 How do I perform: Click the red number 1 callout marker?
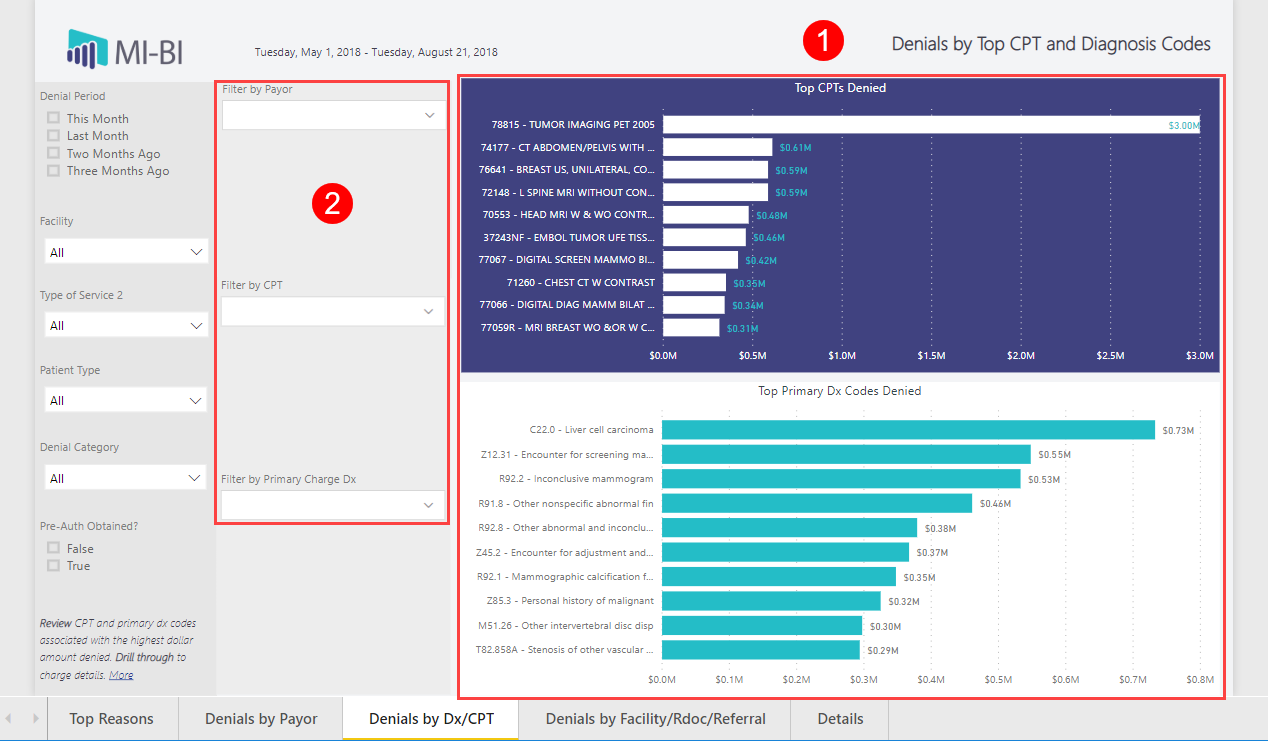824,42
